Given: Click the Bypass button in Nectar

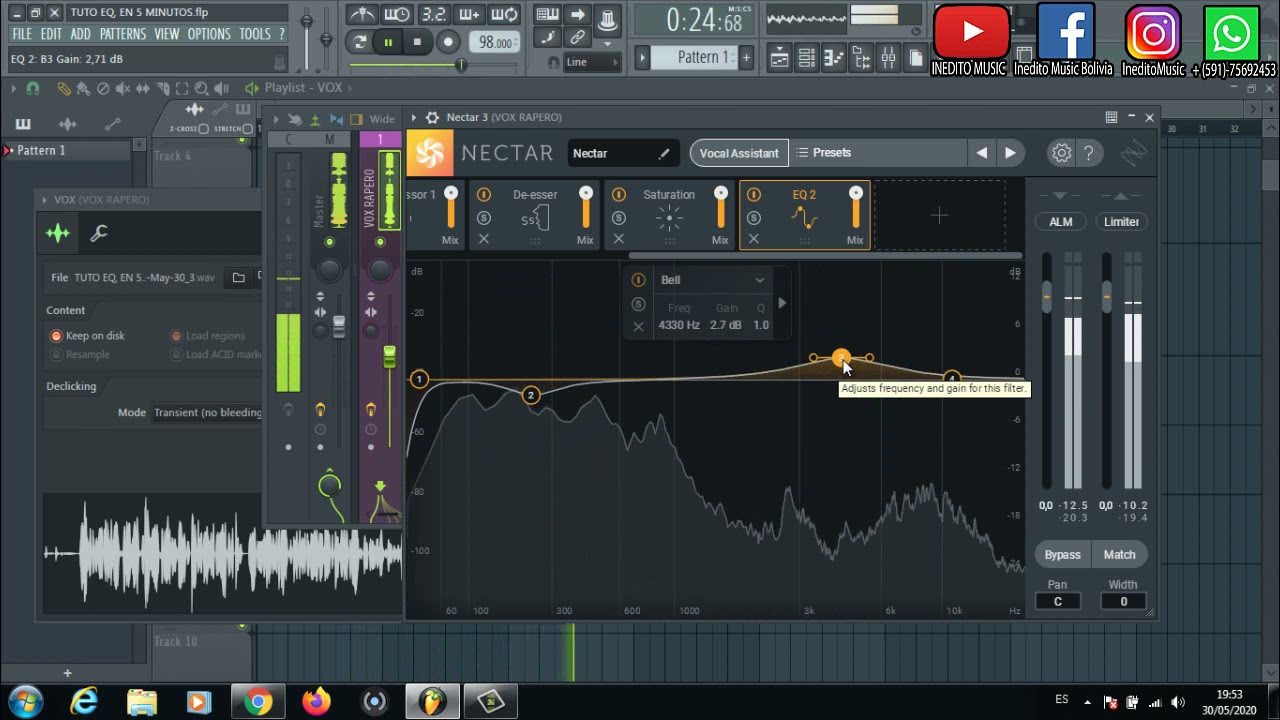Looking at the screenshot, I should (x=1062, y=555).
